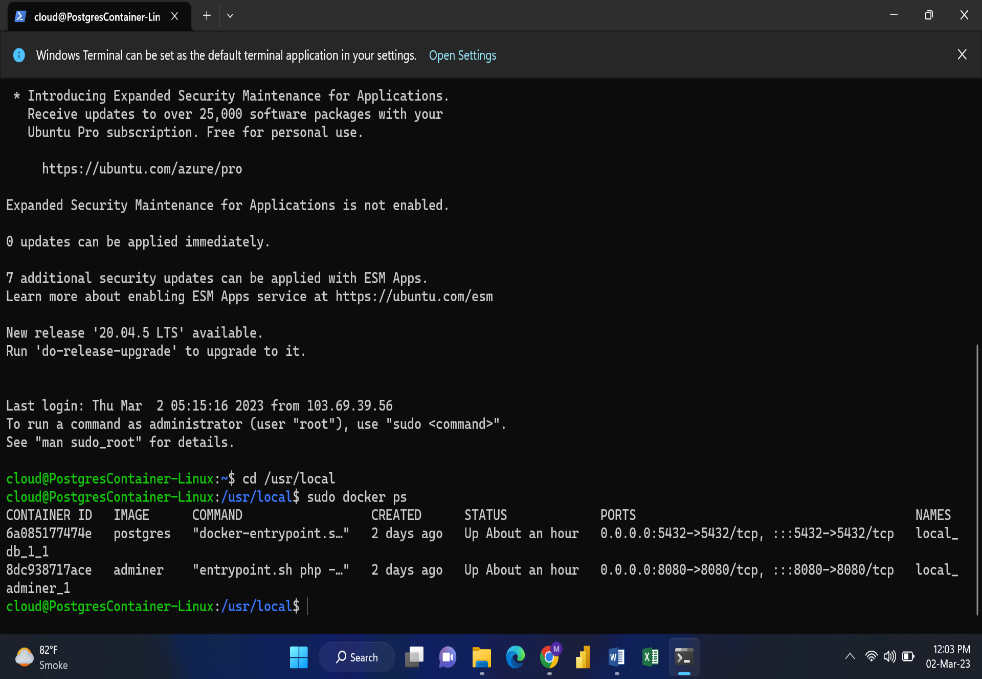Click the '2 days ago' value in the postgres row

(x=407, y=534)
